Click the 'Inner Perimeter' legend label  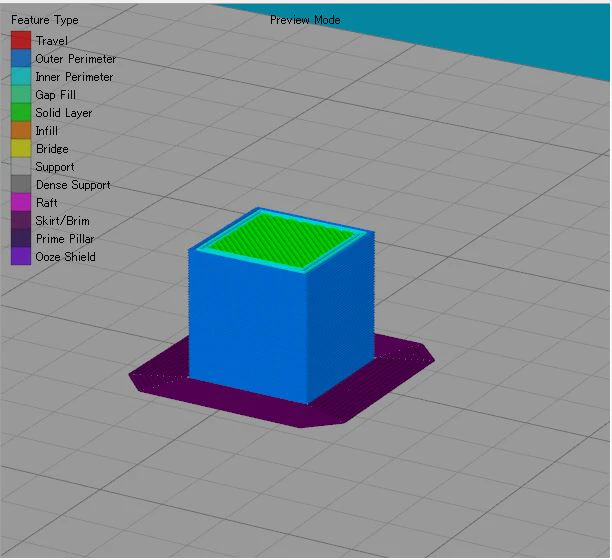[74, 76]
